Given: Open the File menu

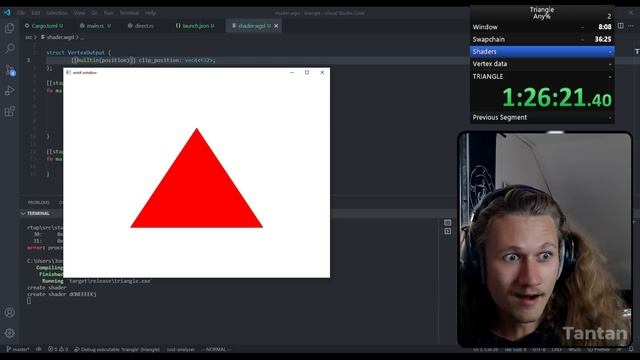Looking at the screenshot, I should [21, 13].
